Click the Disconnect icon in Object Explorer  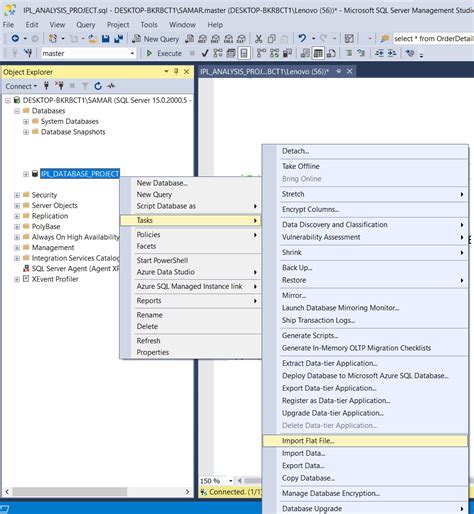click(59, 86)
